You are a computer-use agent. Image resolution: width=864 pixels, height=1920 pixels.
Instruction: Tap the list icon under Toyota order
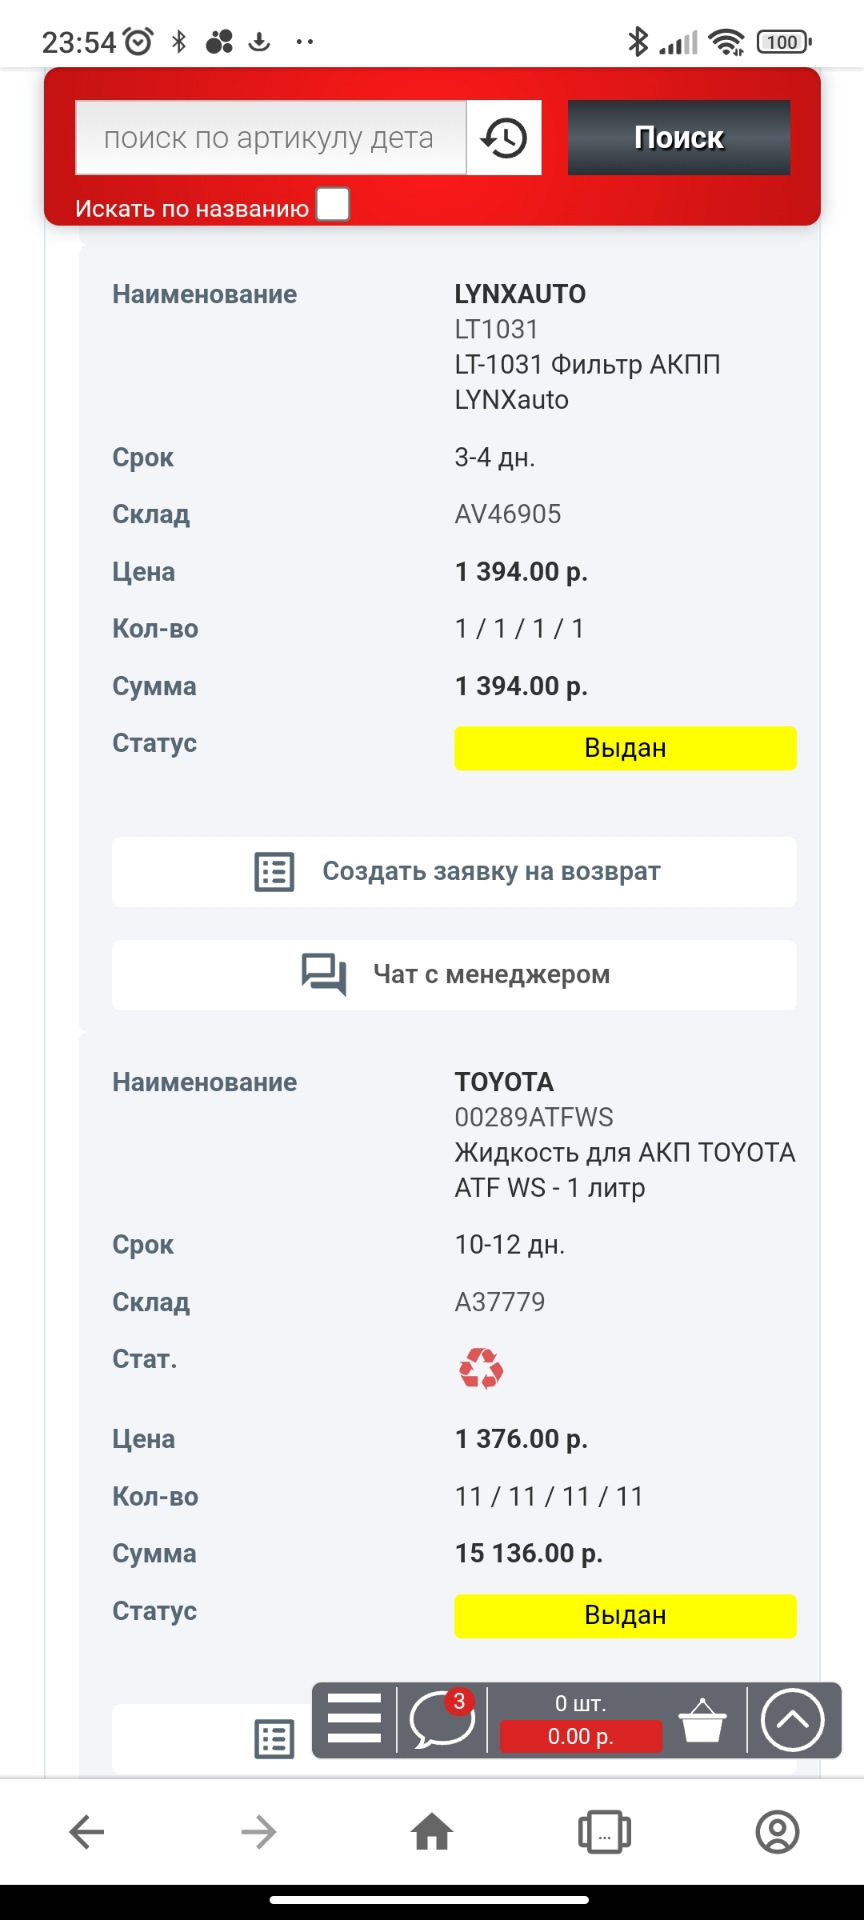274,1739
